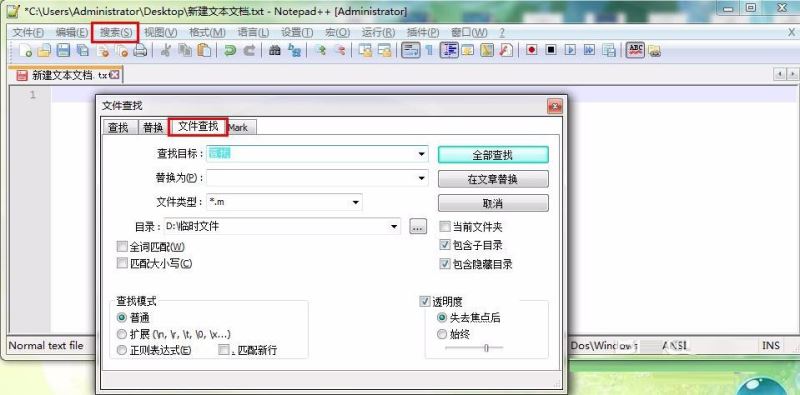Click the Stop Recording macro icon
The height and width of the screenshot is (395, 800).
(551, 51)
